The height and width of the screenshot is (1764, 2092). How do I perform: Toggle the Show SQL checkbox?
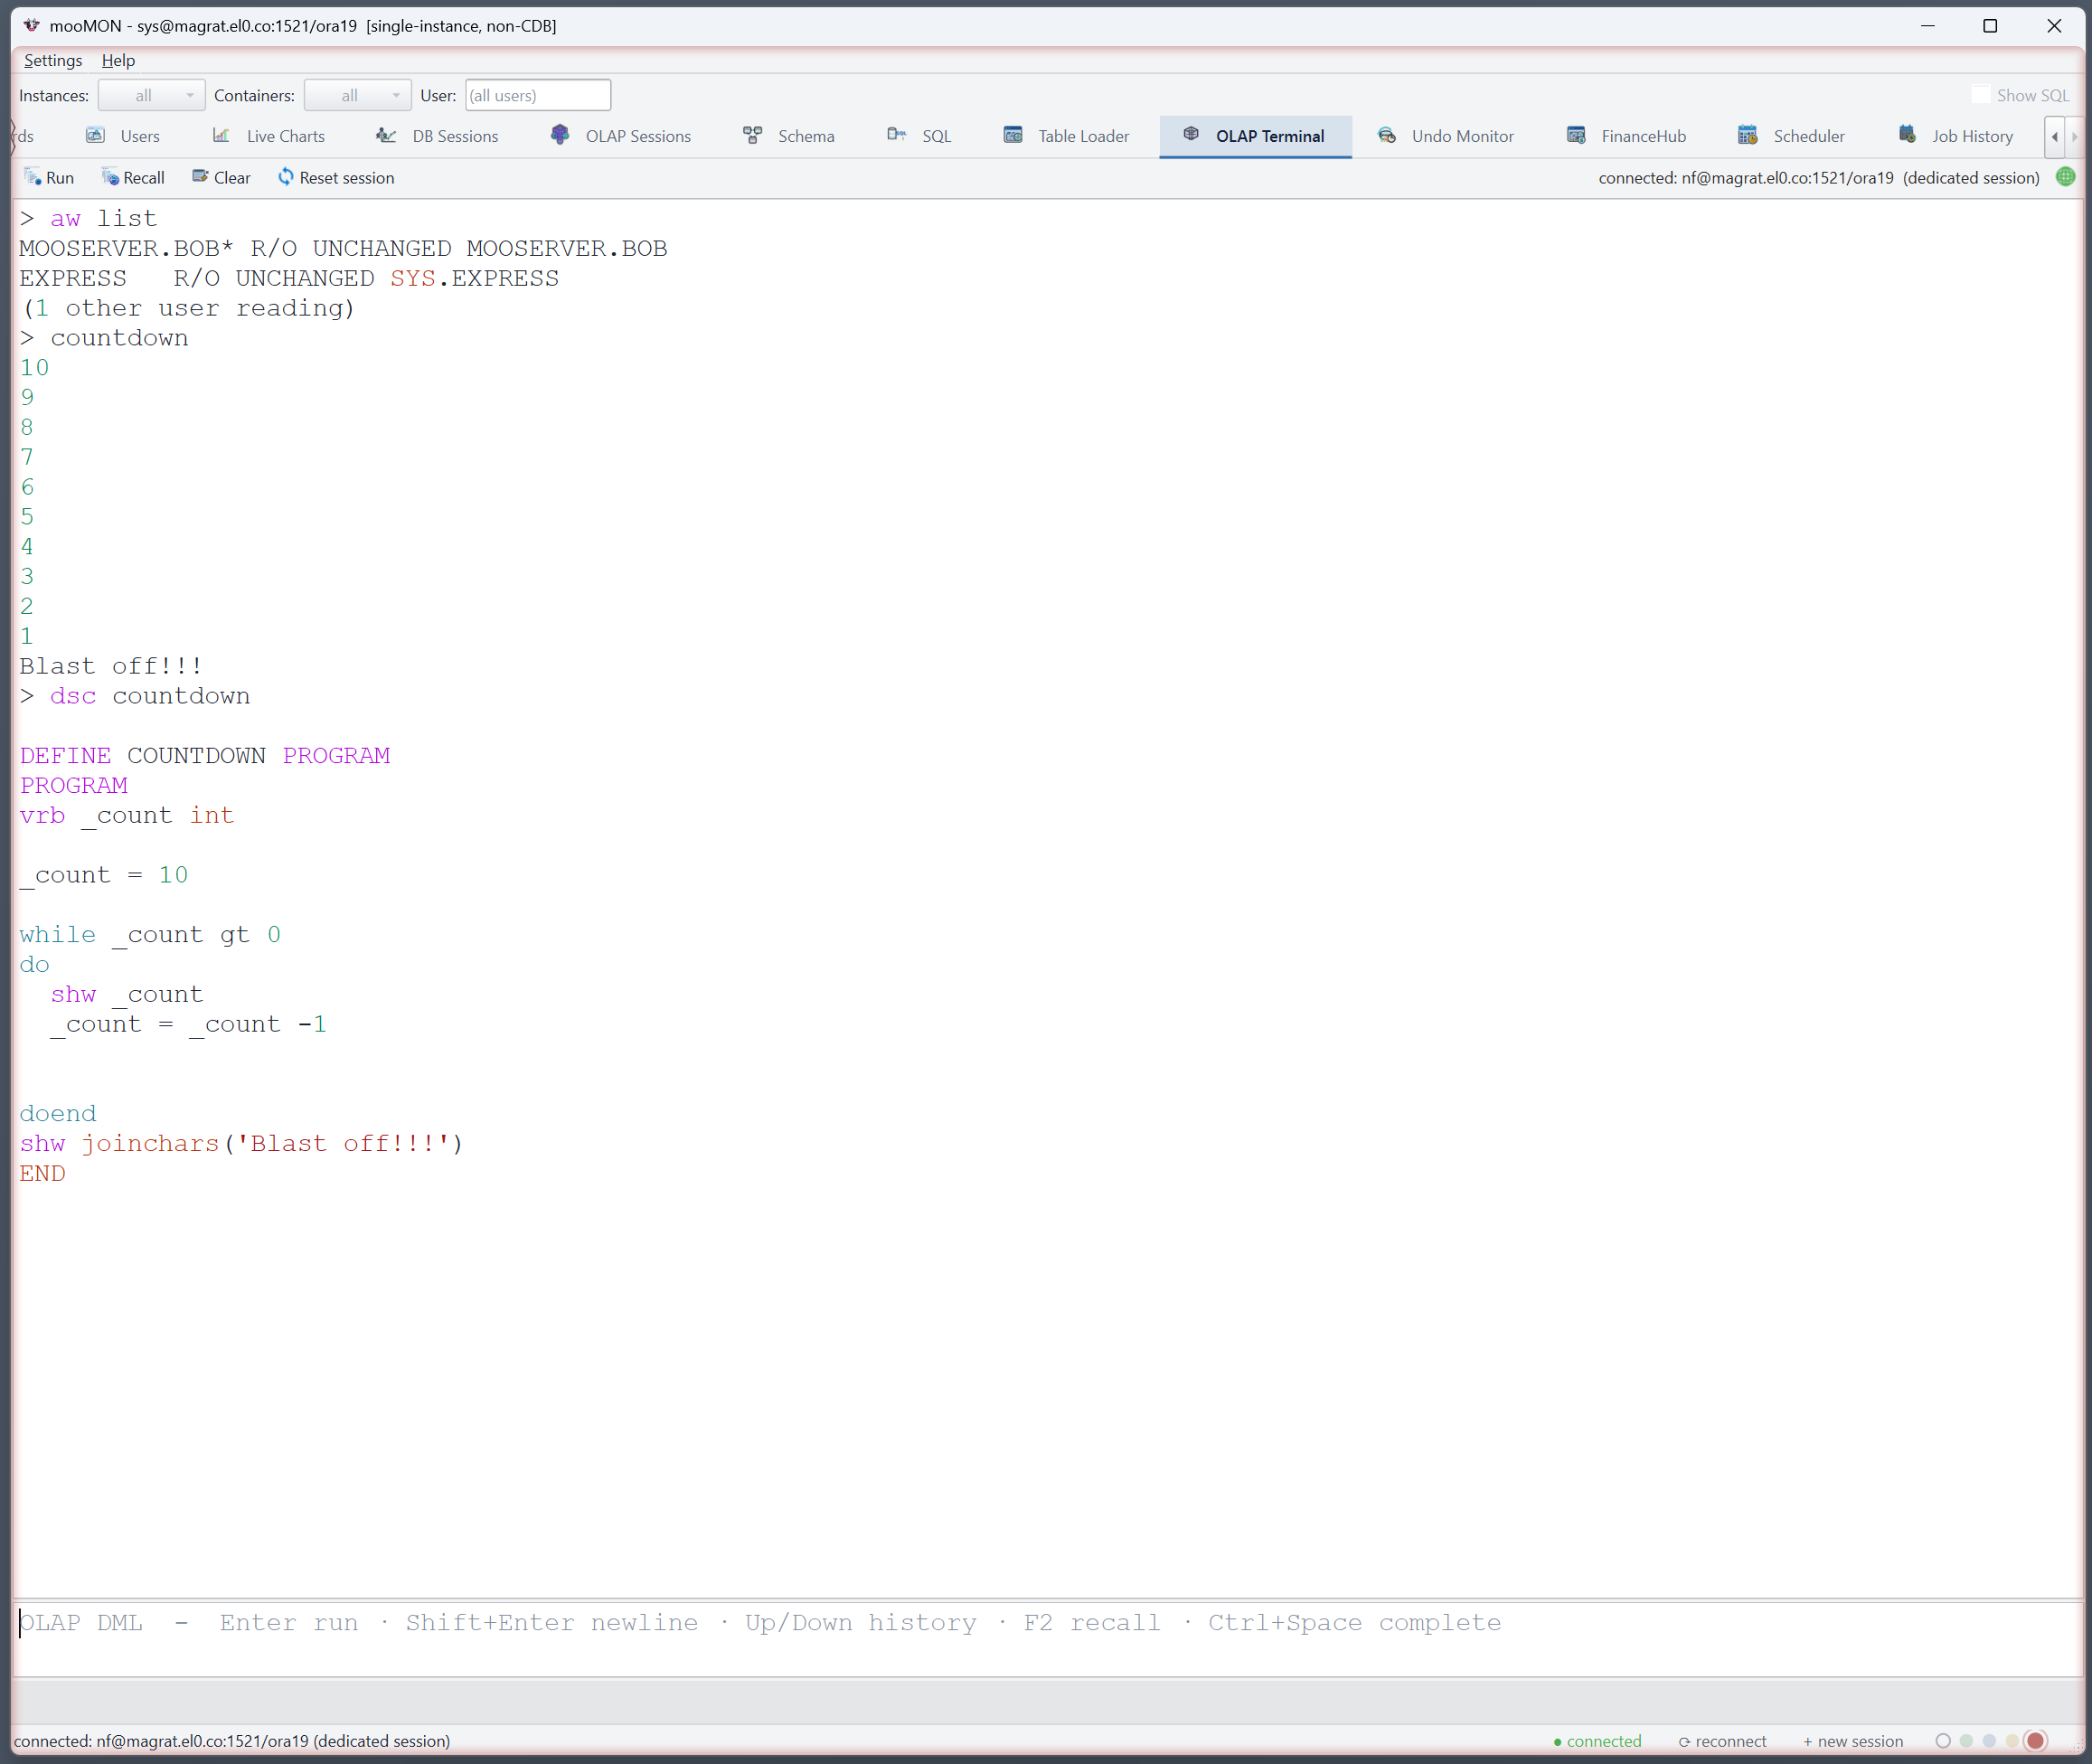point(1980,95)
